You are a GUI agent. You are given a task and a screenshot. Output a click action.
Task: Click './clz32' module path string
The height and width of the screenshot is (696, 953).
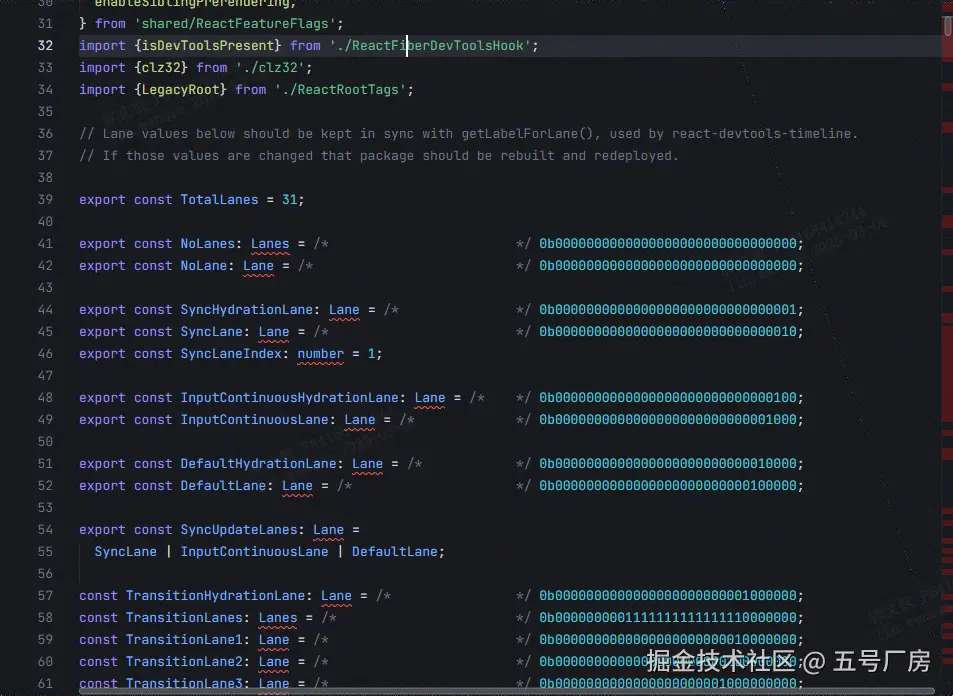pyautogui.click(x=270, y=67)
